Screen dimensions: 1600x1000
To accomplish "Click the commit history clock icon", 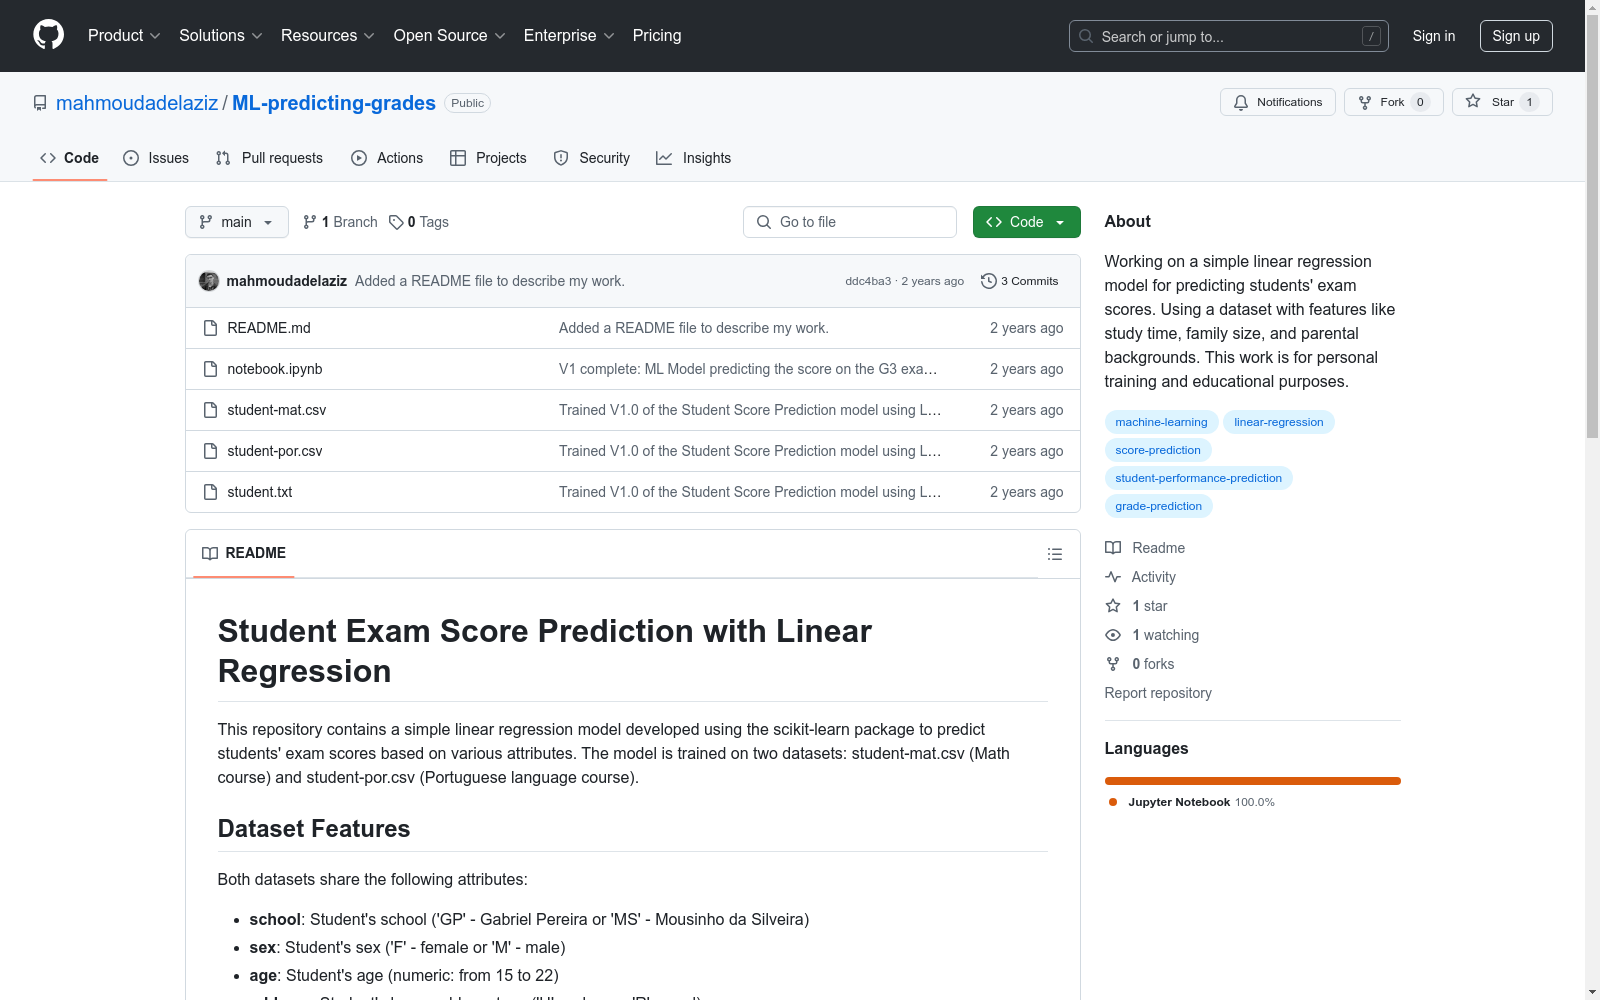I will [988, 281].
